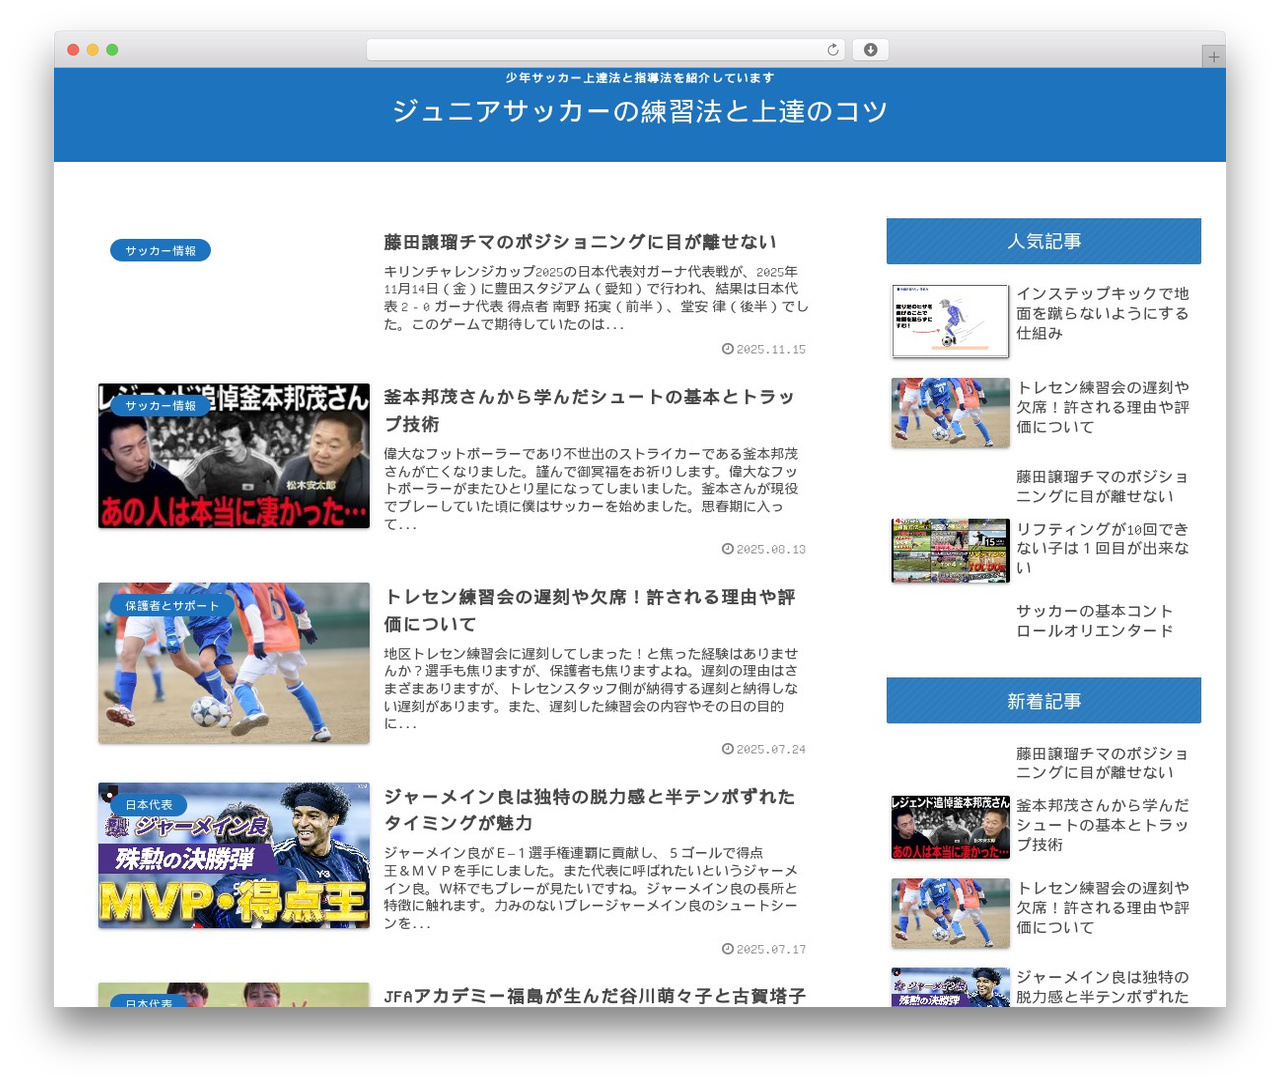Click tagline 少年サッカー上達法と指導法を紹介しています
This screenshot has width=1280, height=1084.
[640, 78]
